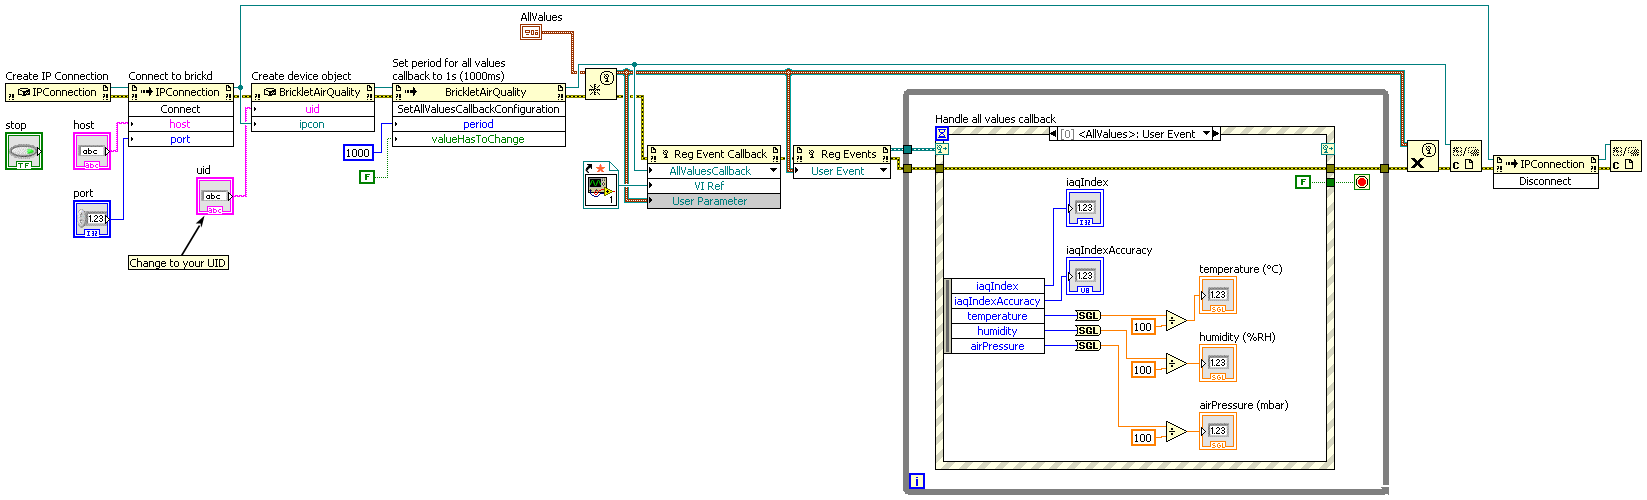Select the iaqIndexAccuracy unbundle element
Image resolution: width=1647 pixels, height=500 pixels.
coord(997,301)
